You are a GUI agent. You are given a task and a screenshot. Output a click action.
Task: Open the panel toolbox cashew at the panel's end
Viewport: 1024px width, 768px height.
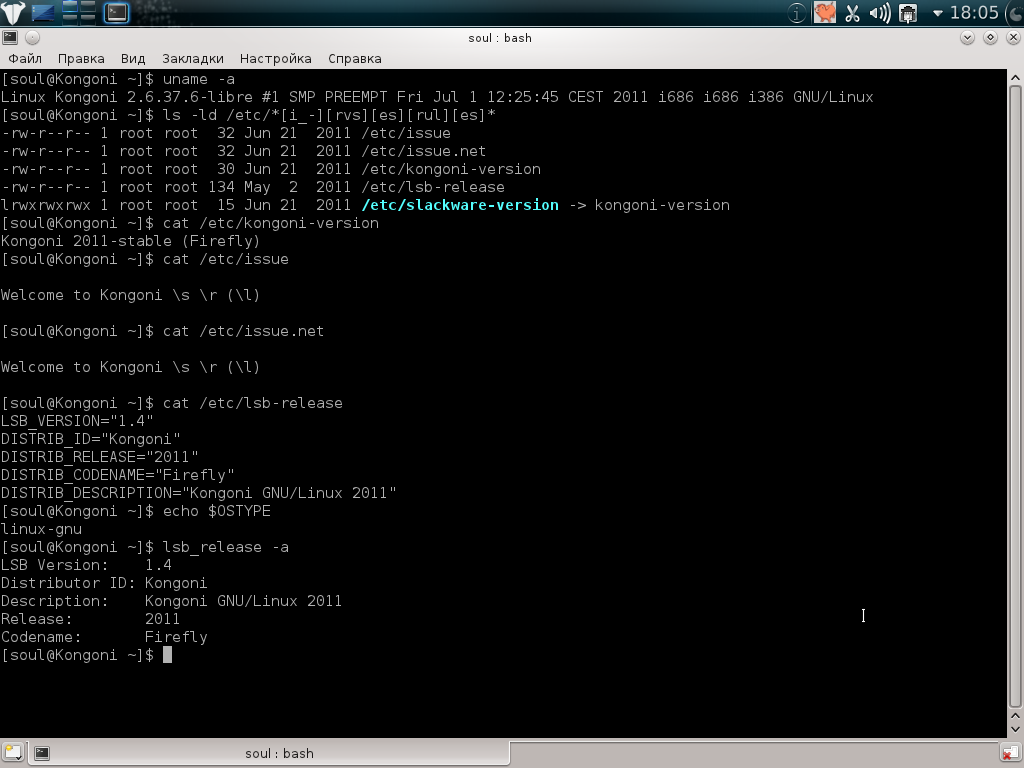(x=1015, y=12)
